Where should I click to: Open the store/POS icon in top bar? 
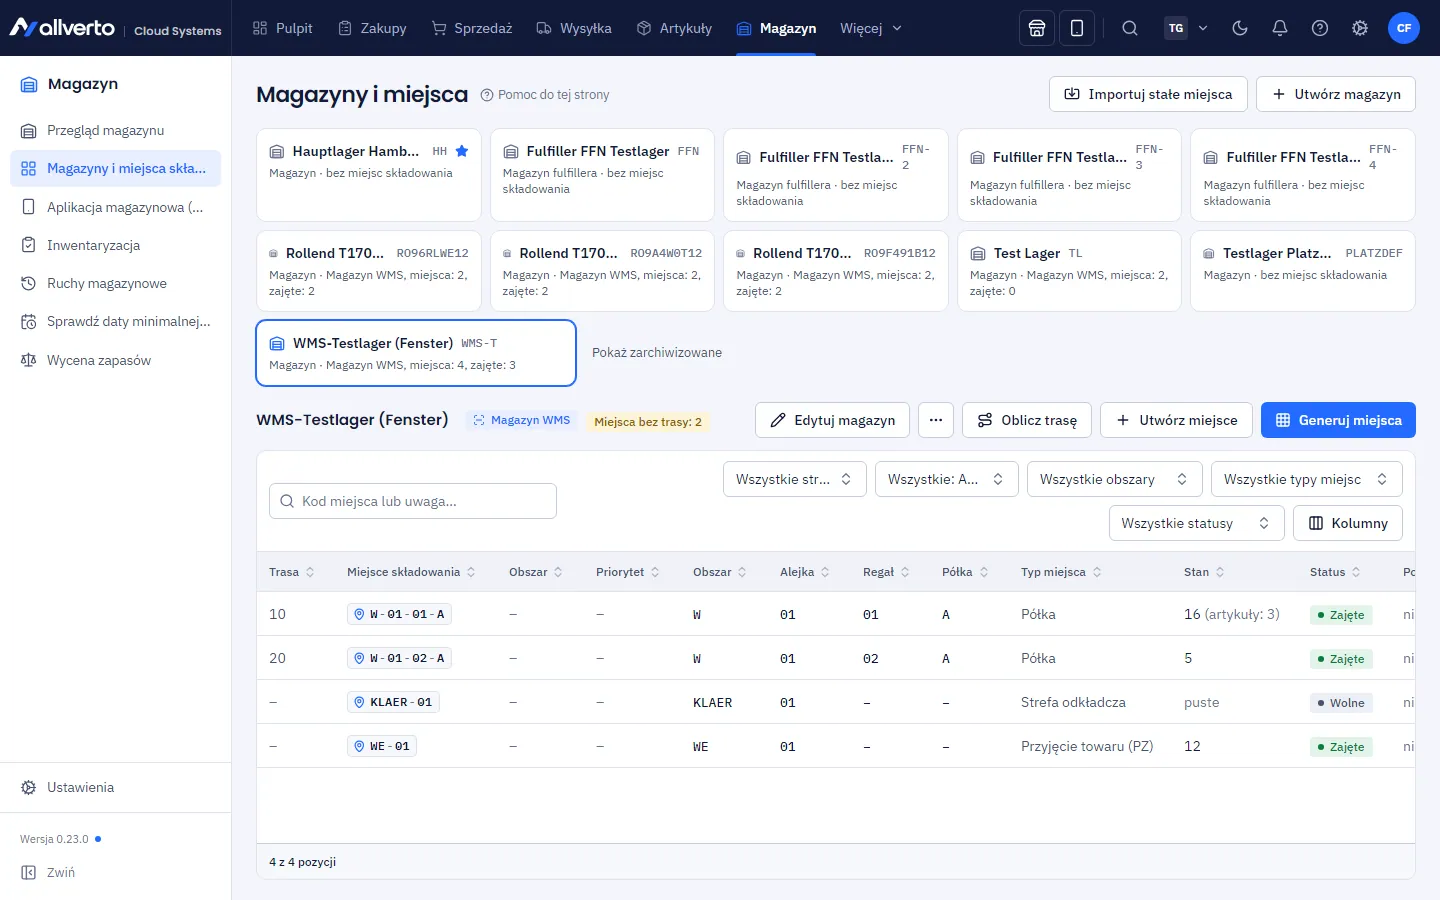[x=1037, y=28]
